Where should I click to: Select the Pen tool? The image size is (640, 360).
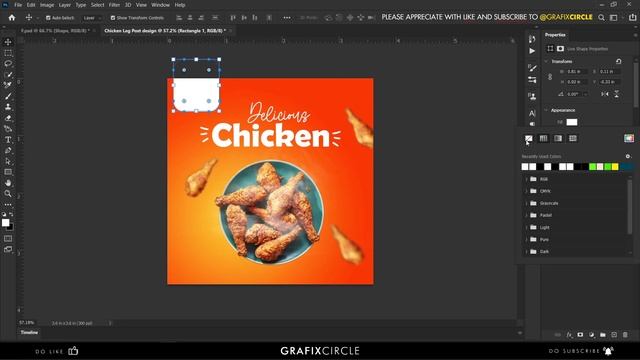tap(8, 150)
